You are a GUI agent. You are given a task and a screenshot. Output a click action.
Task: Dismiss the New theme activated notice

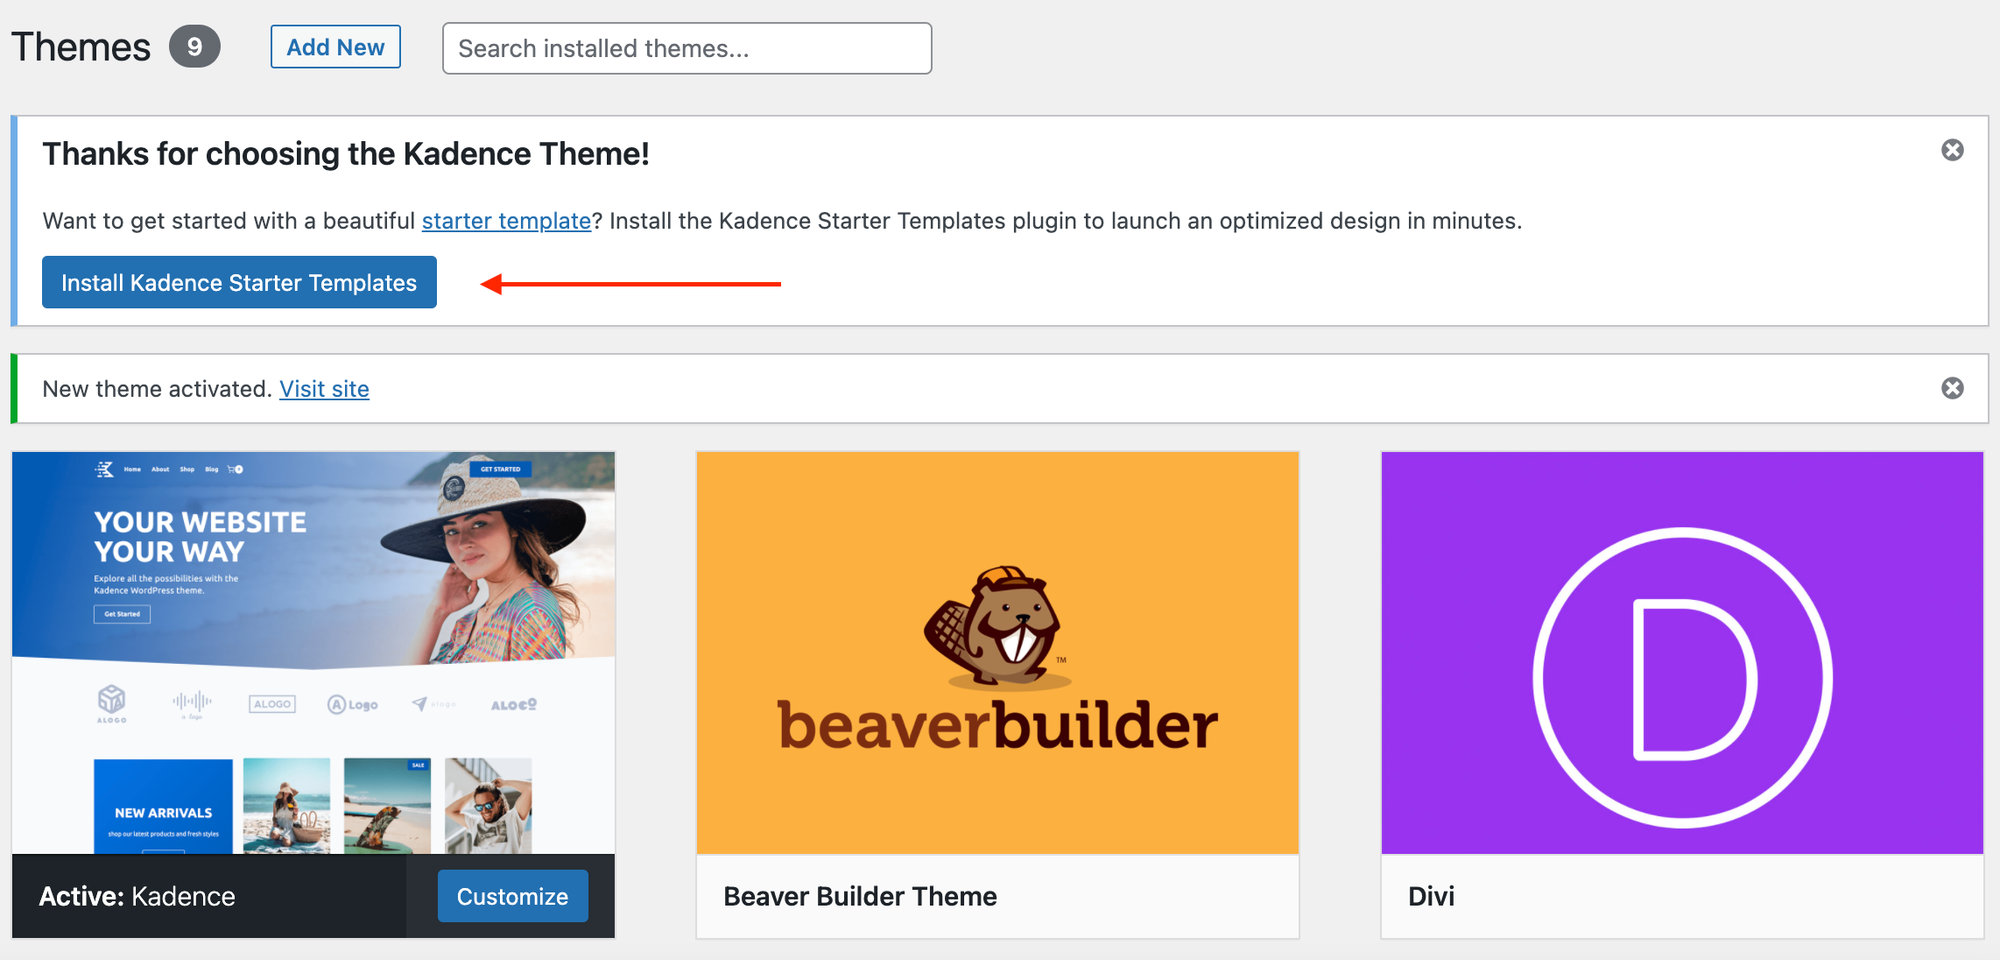coord(1952,388)
